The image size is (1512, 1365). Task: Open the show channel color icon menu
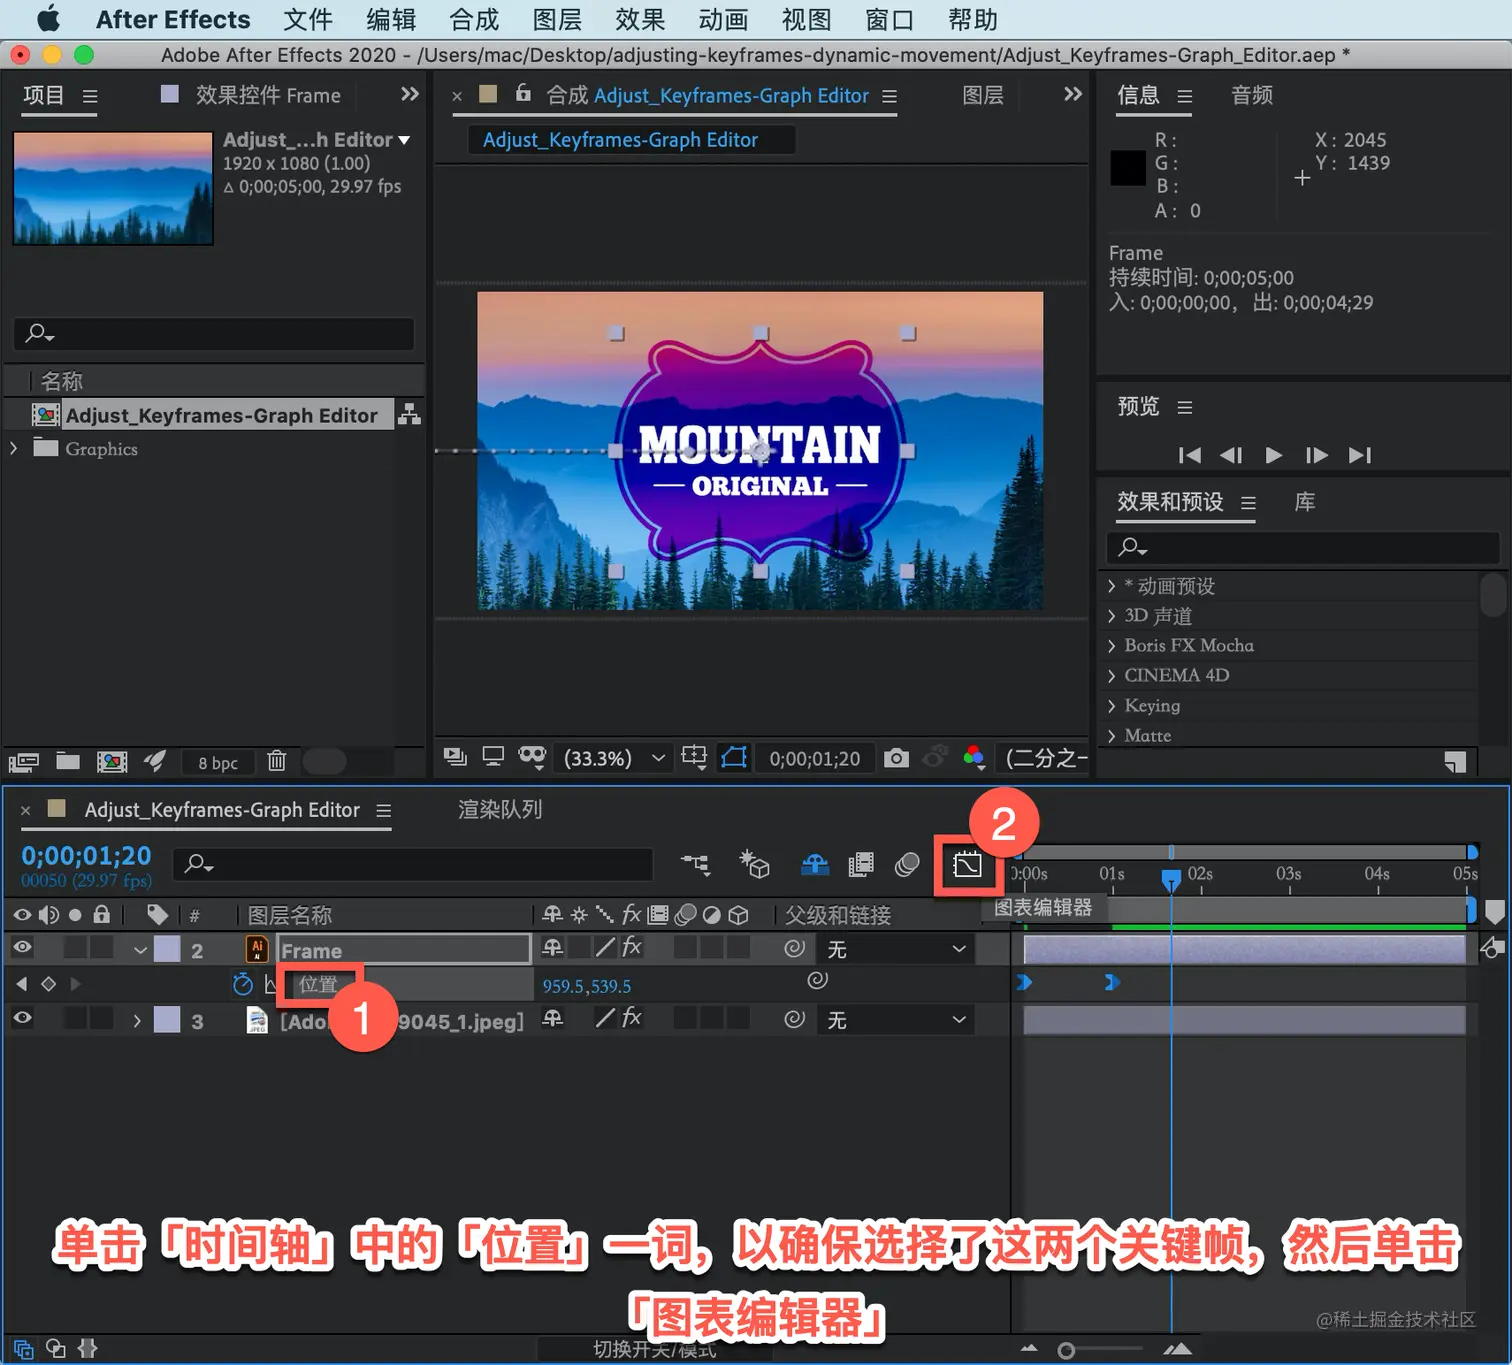click(x=974, y=758)
